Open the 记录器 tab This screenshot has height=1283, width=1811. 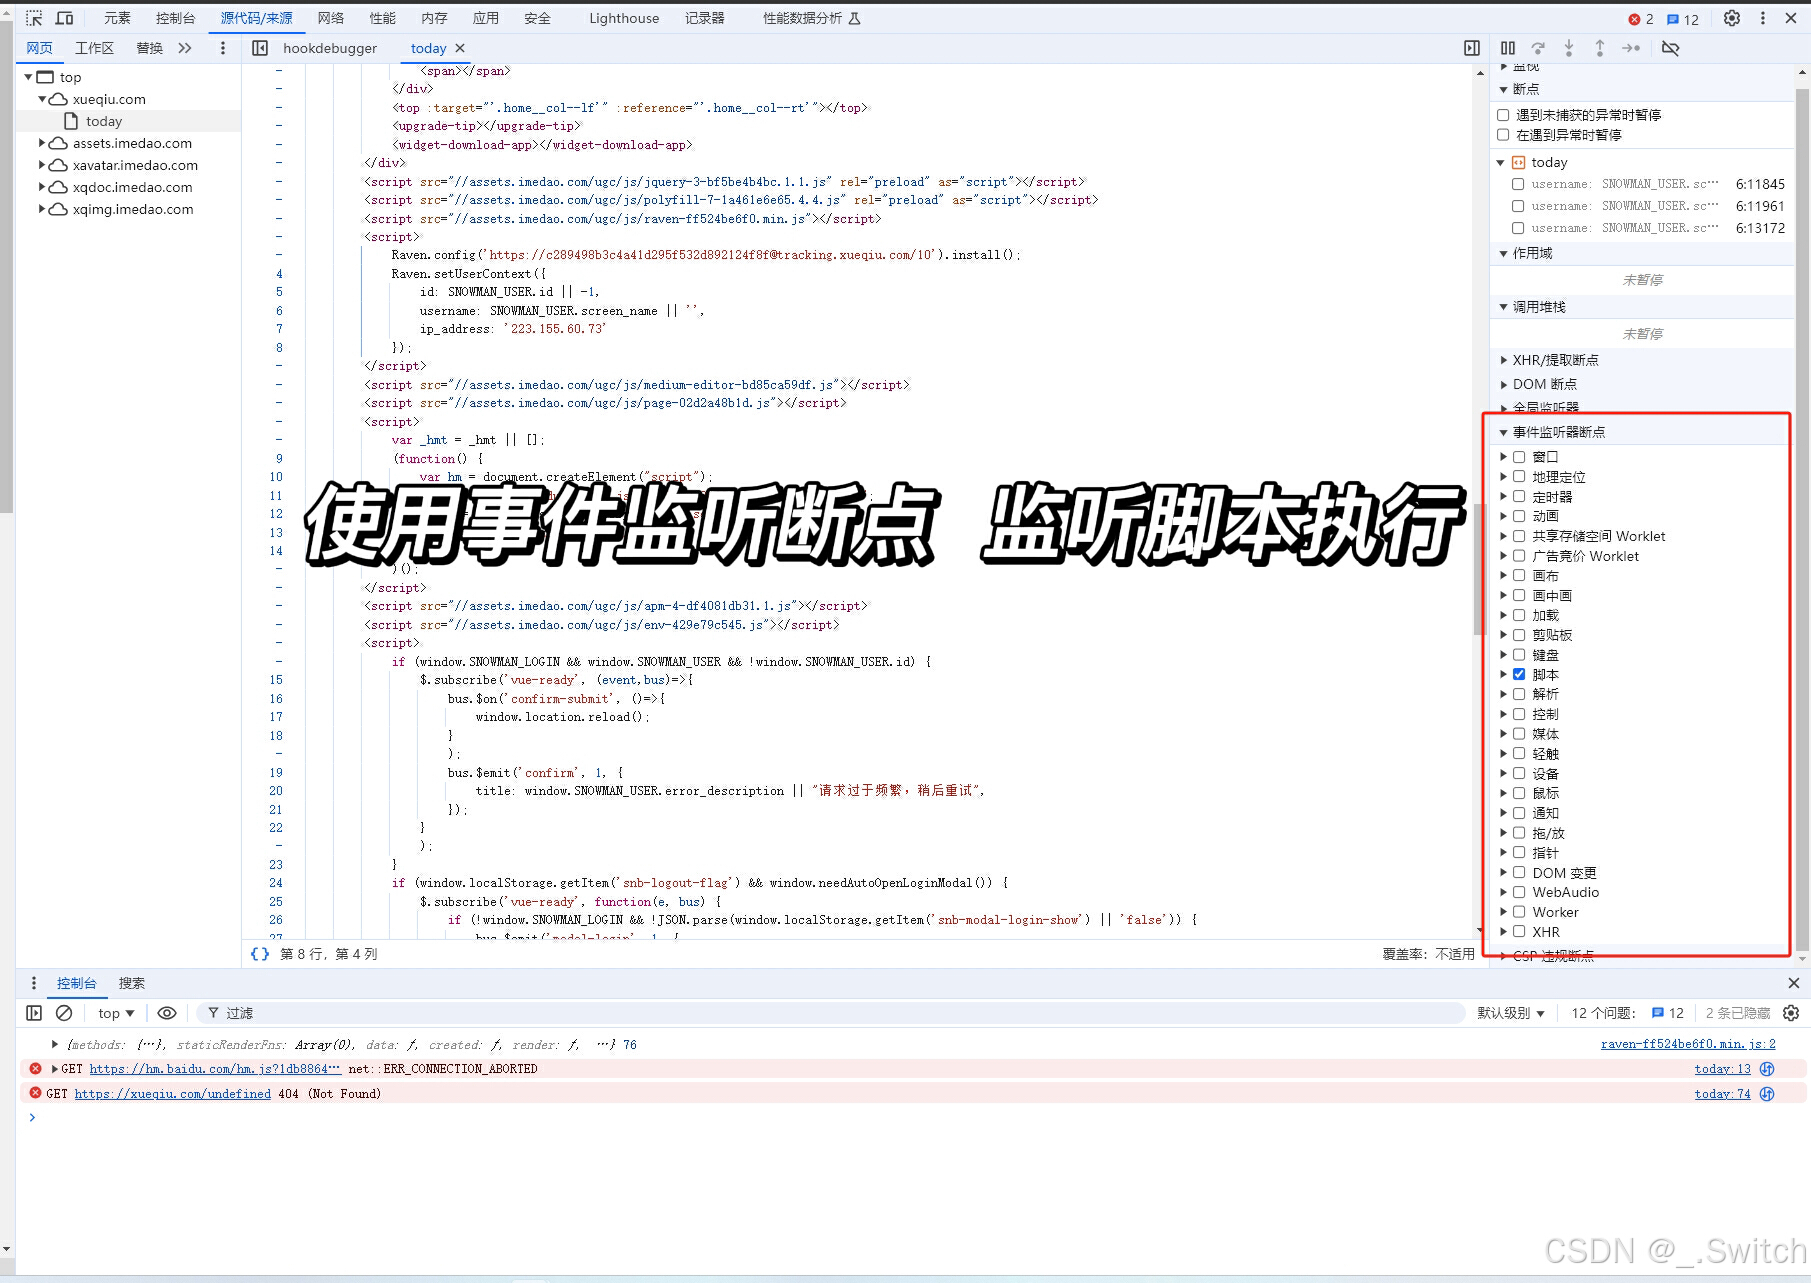coord(705,18)
